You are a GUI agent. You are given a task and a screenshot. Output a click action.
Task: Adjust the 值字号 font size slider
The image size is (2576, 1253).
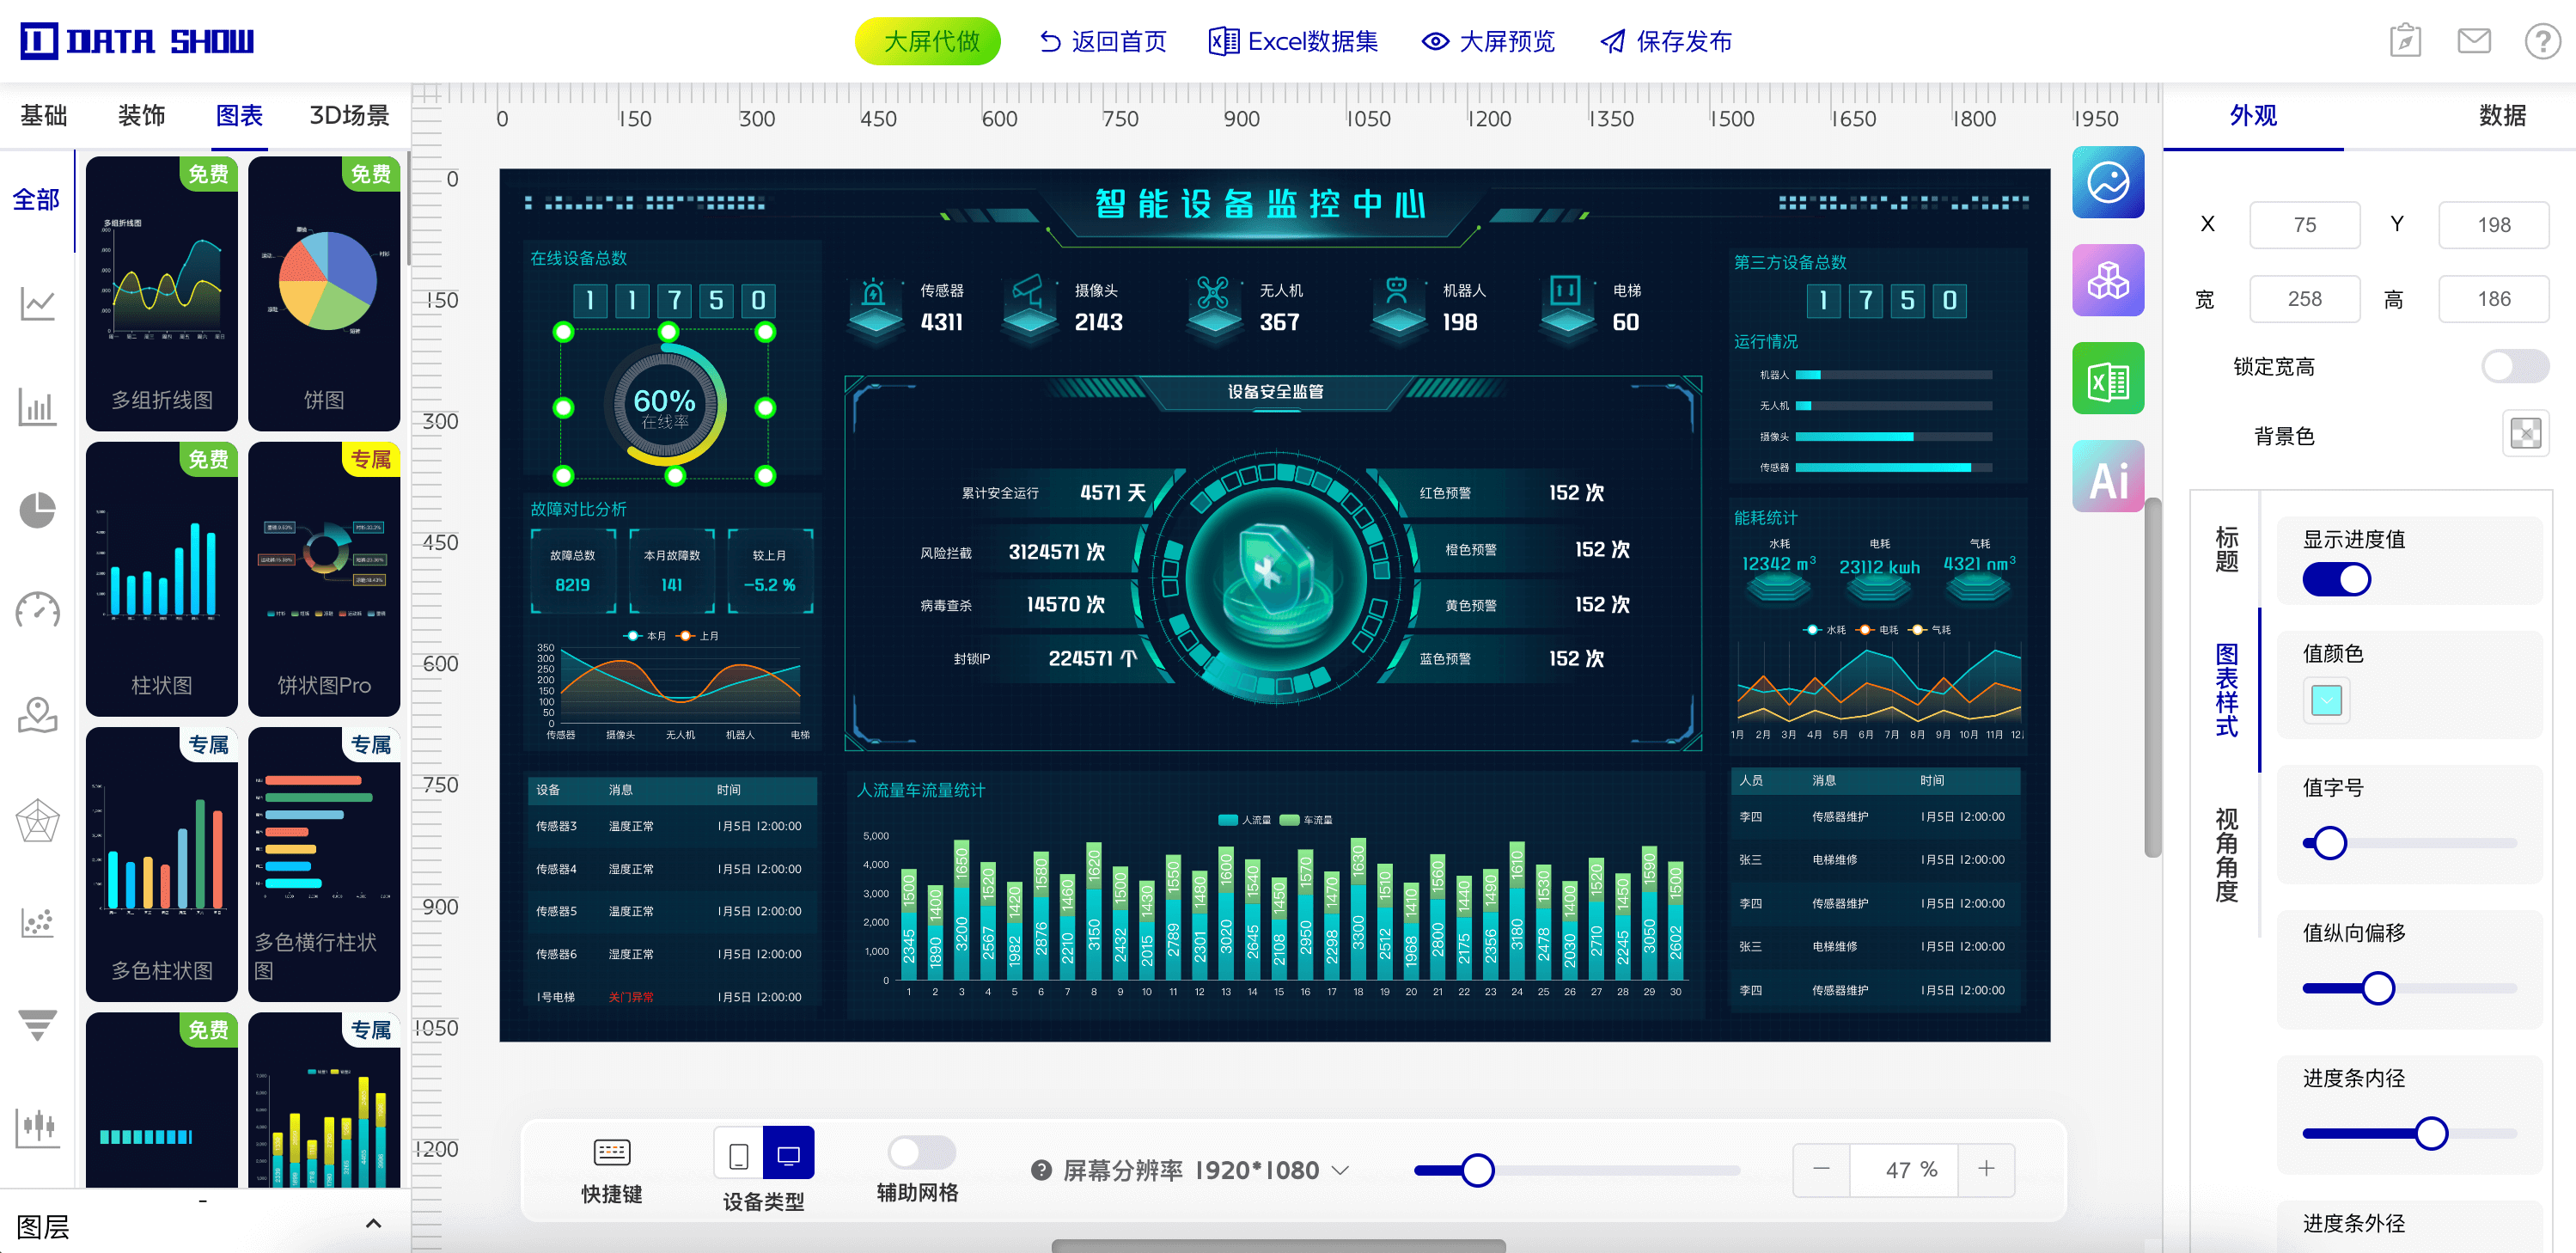click(2330, 843)
